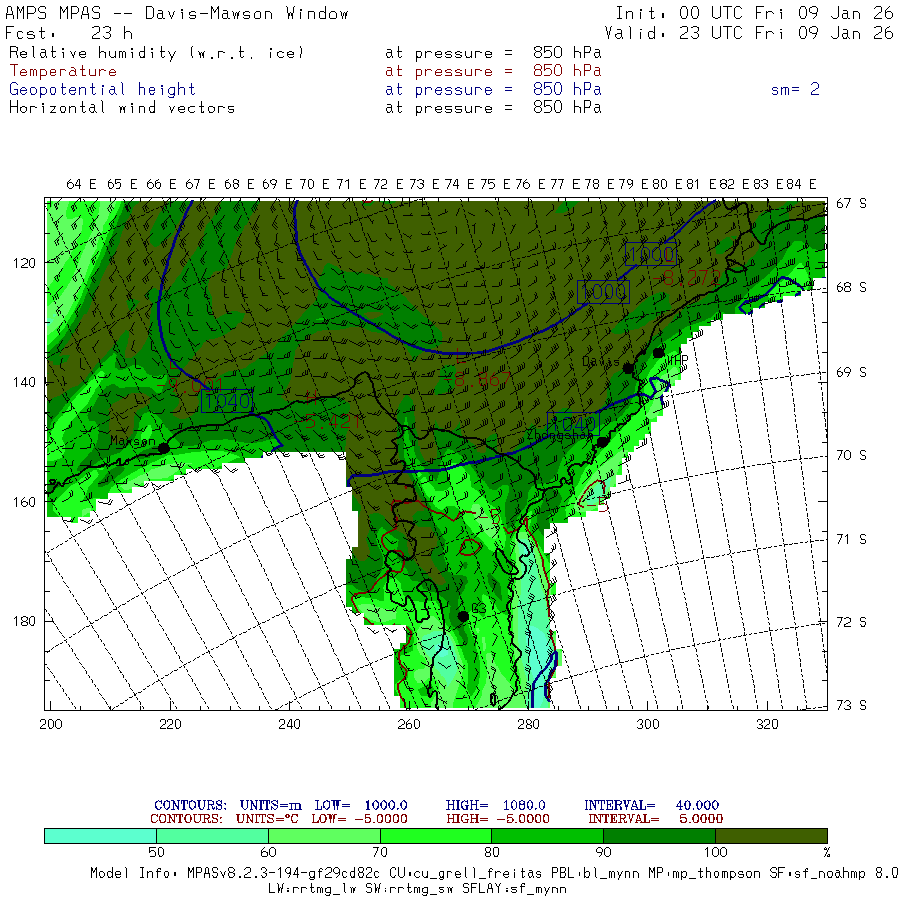Select the '84 E' longitude label
900x900 pixels.
click(801, 184)
